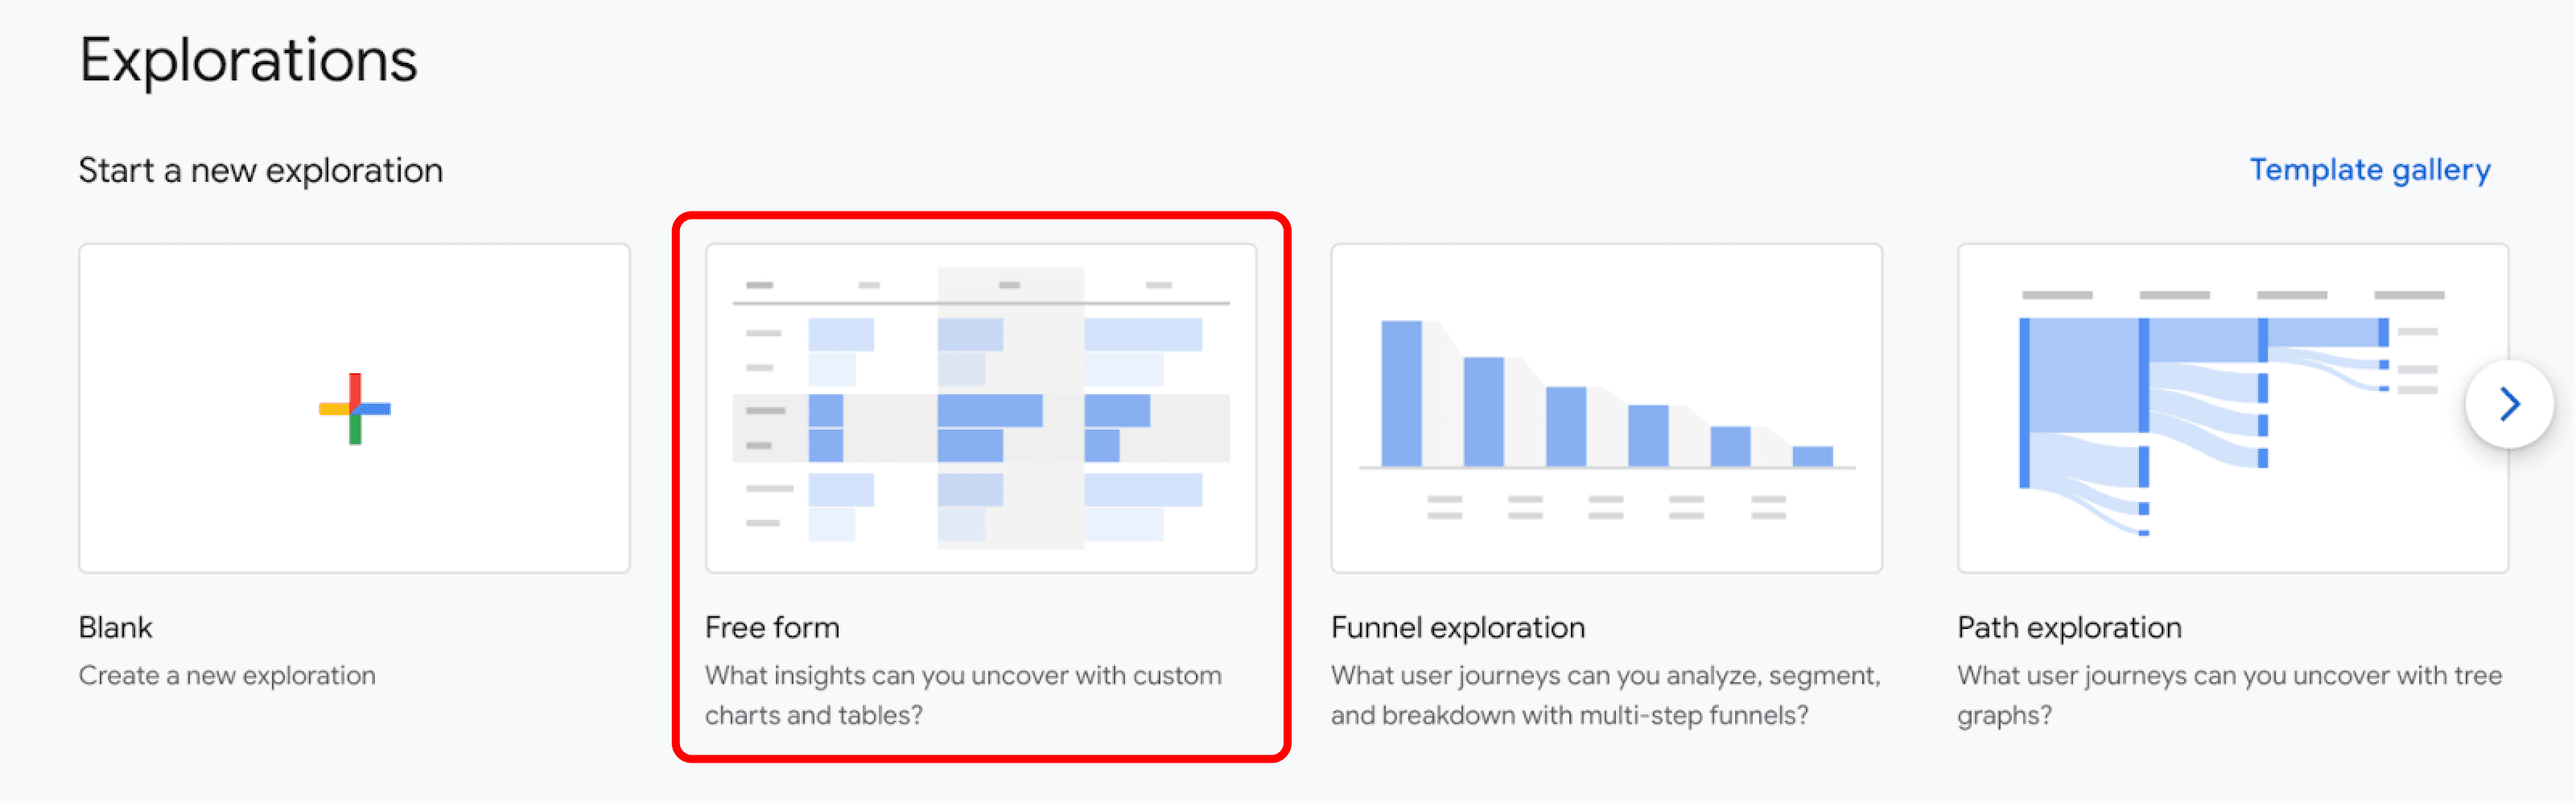The height and width of the screenshot is (802, 2576).
Task: Click the header row line in Free form preview
Action: tap(980, 301)
